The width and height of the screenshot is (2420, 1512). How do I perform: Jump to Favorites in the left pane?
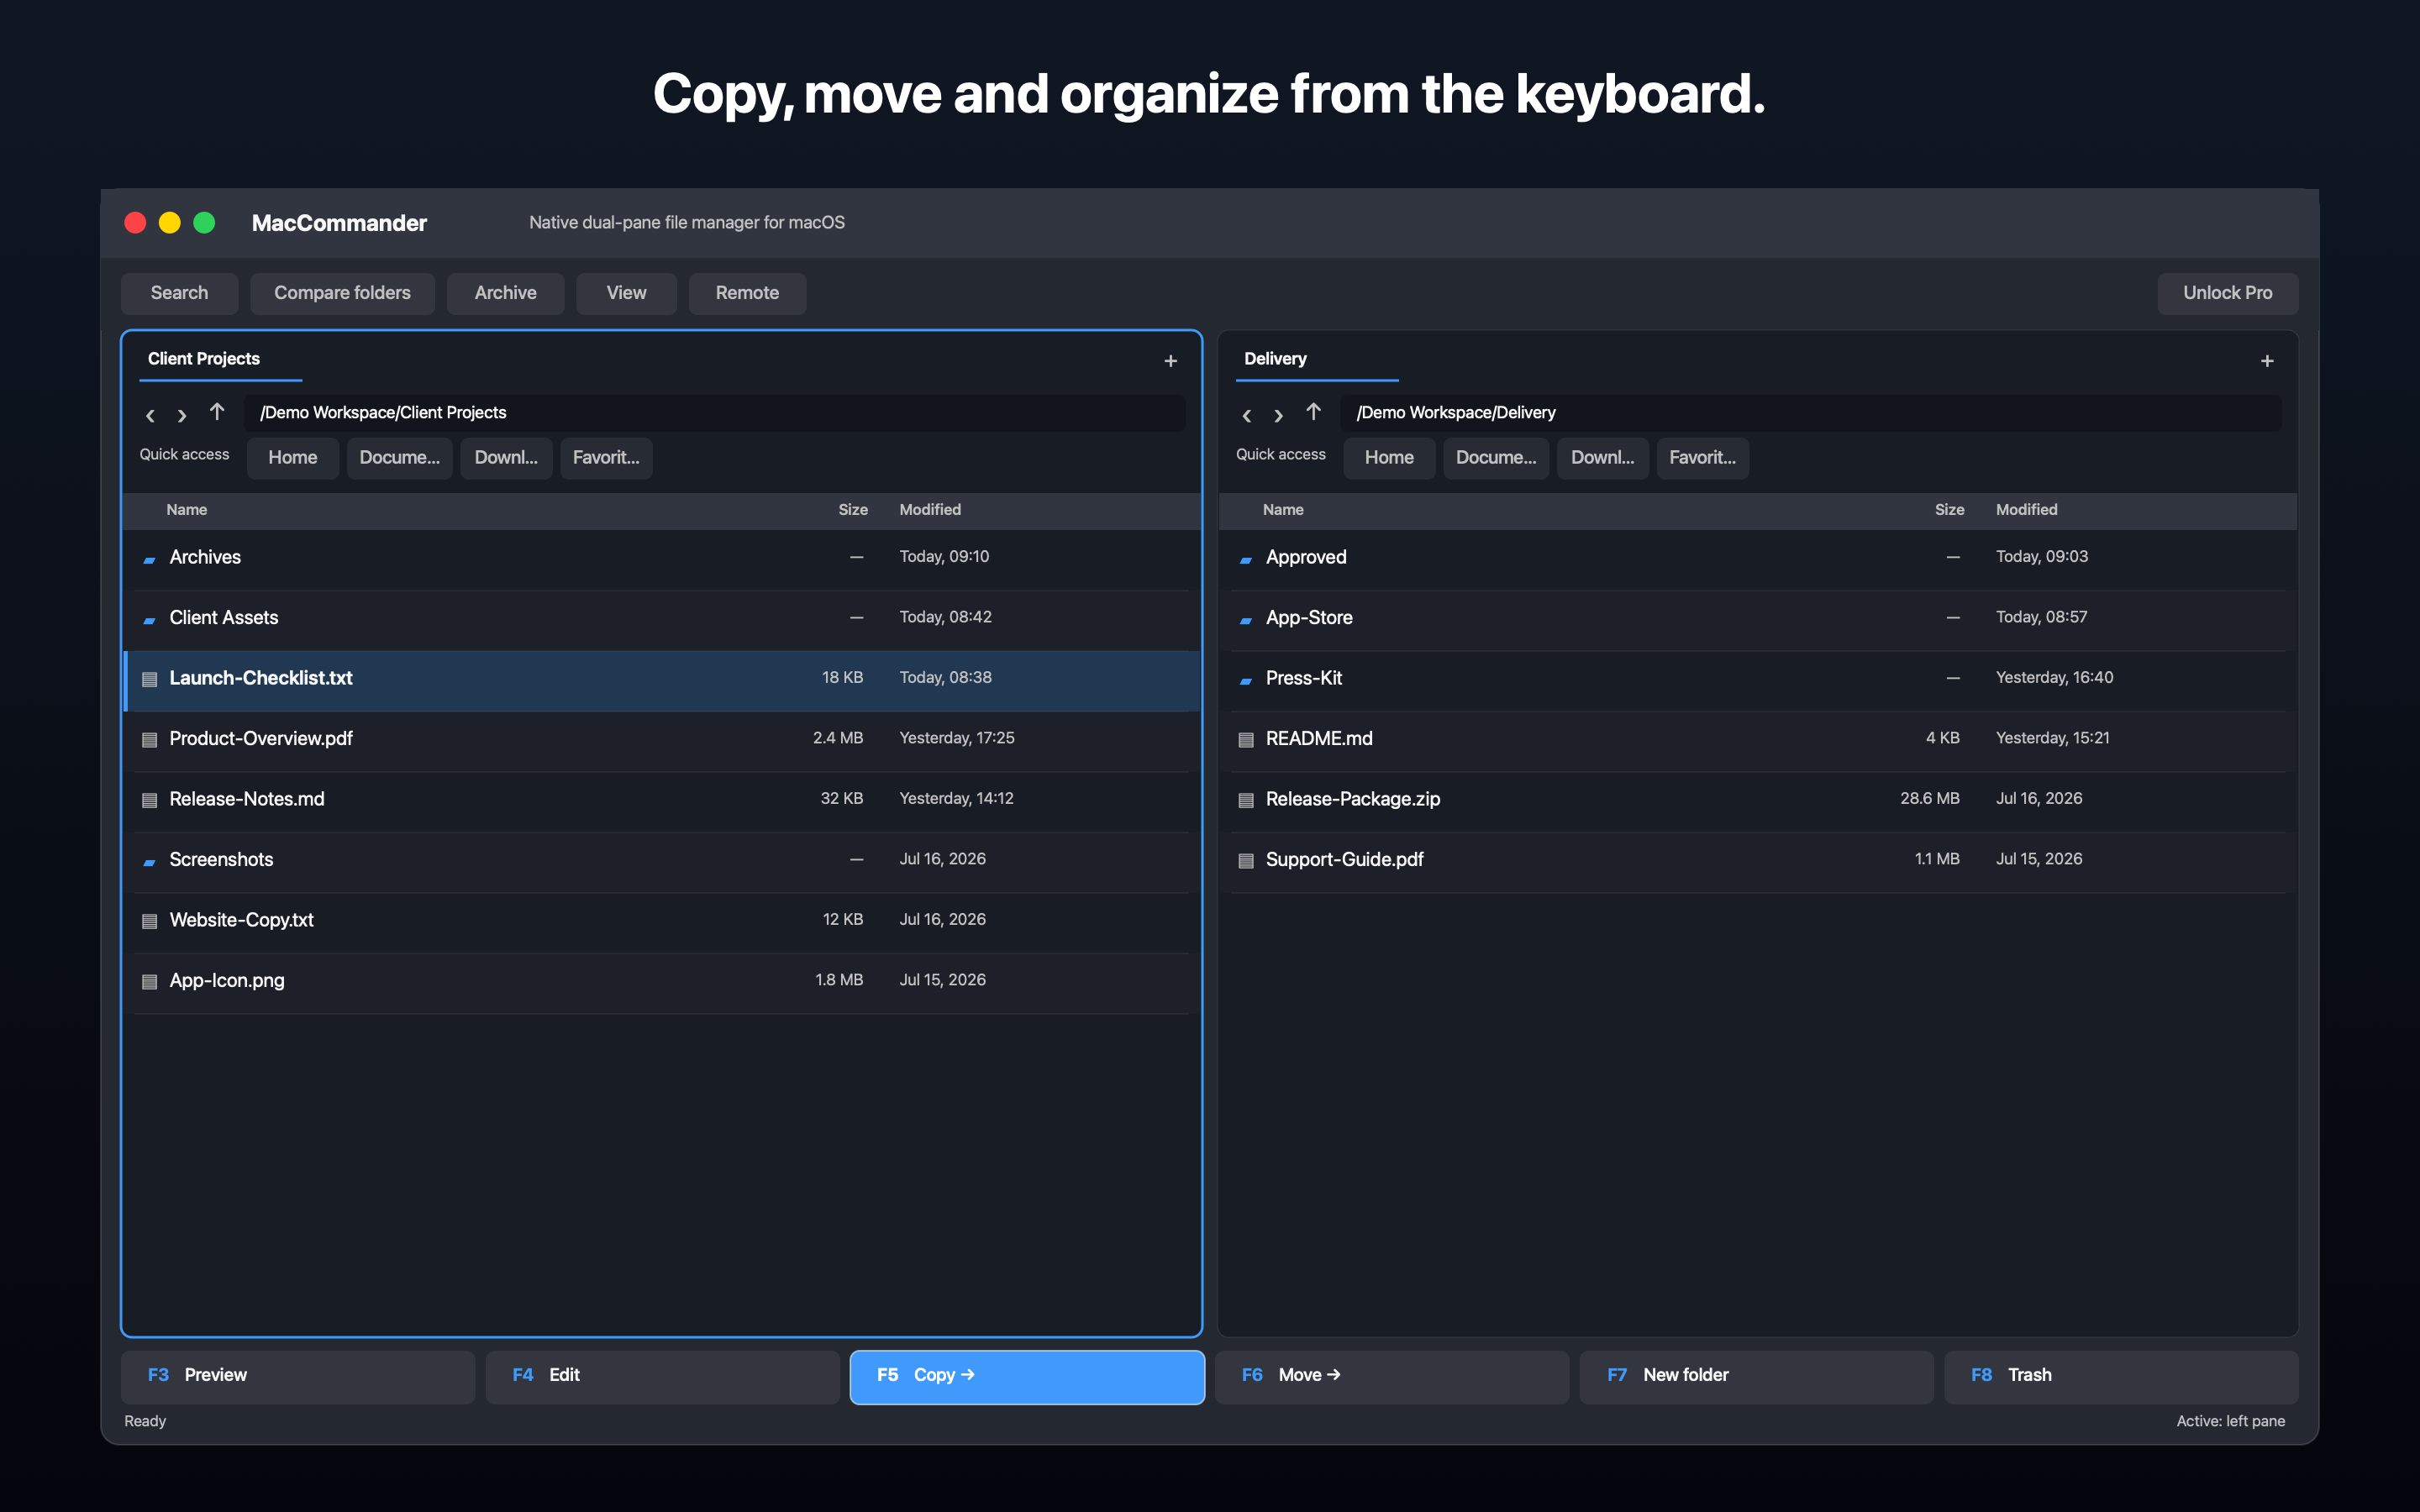tap(606, 458)
